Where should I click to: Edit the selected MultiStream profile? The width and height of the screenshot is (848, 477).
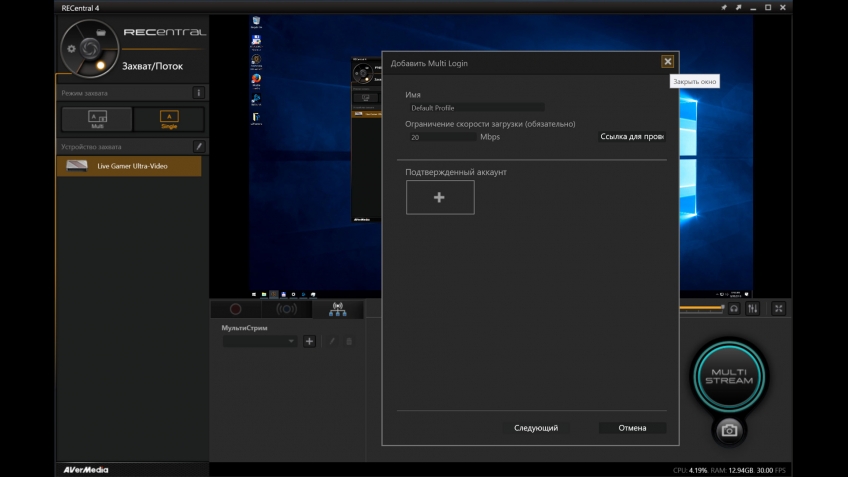point(332,341)
